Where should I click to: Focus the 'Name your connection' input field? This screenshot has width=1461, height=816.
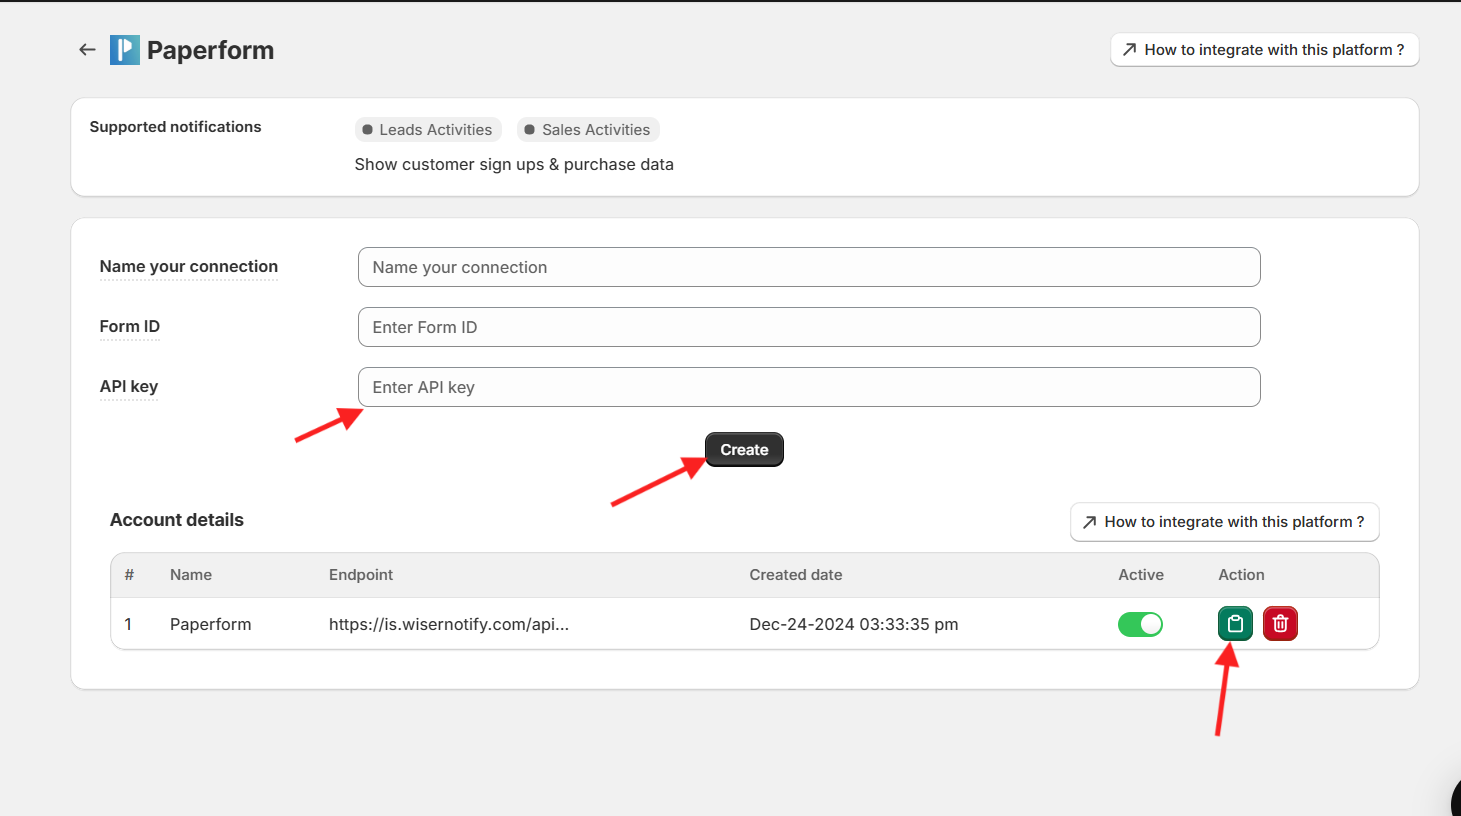[x=809, y=267]
